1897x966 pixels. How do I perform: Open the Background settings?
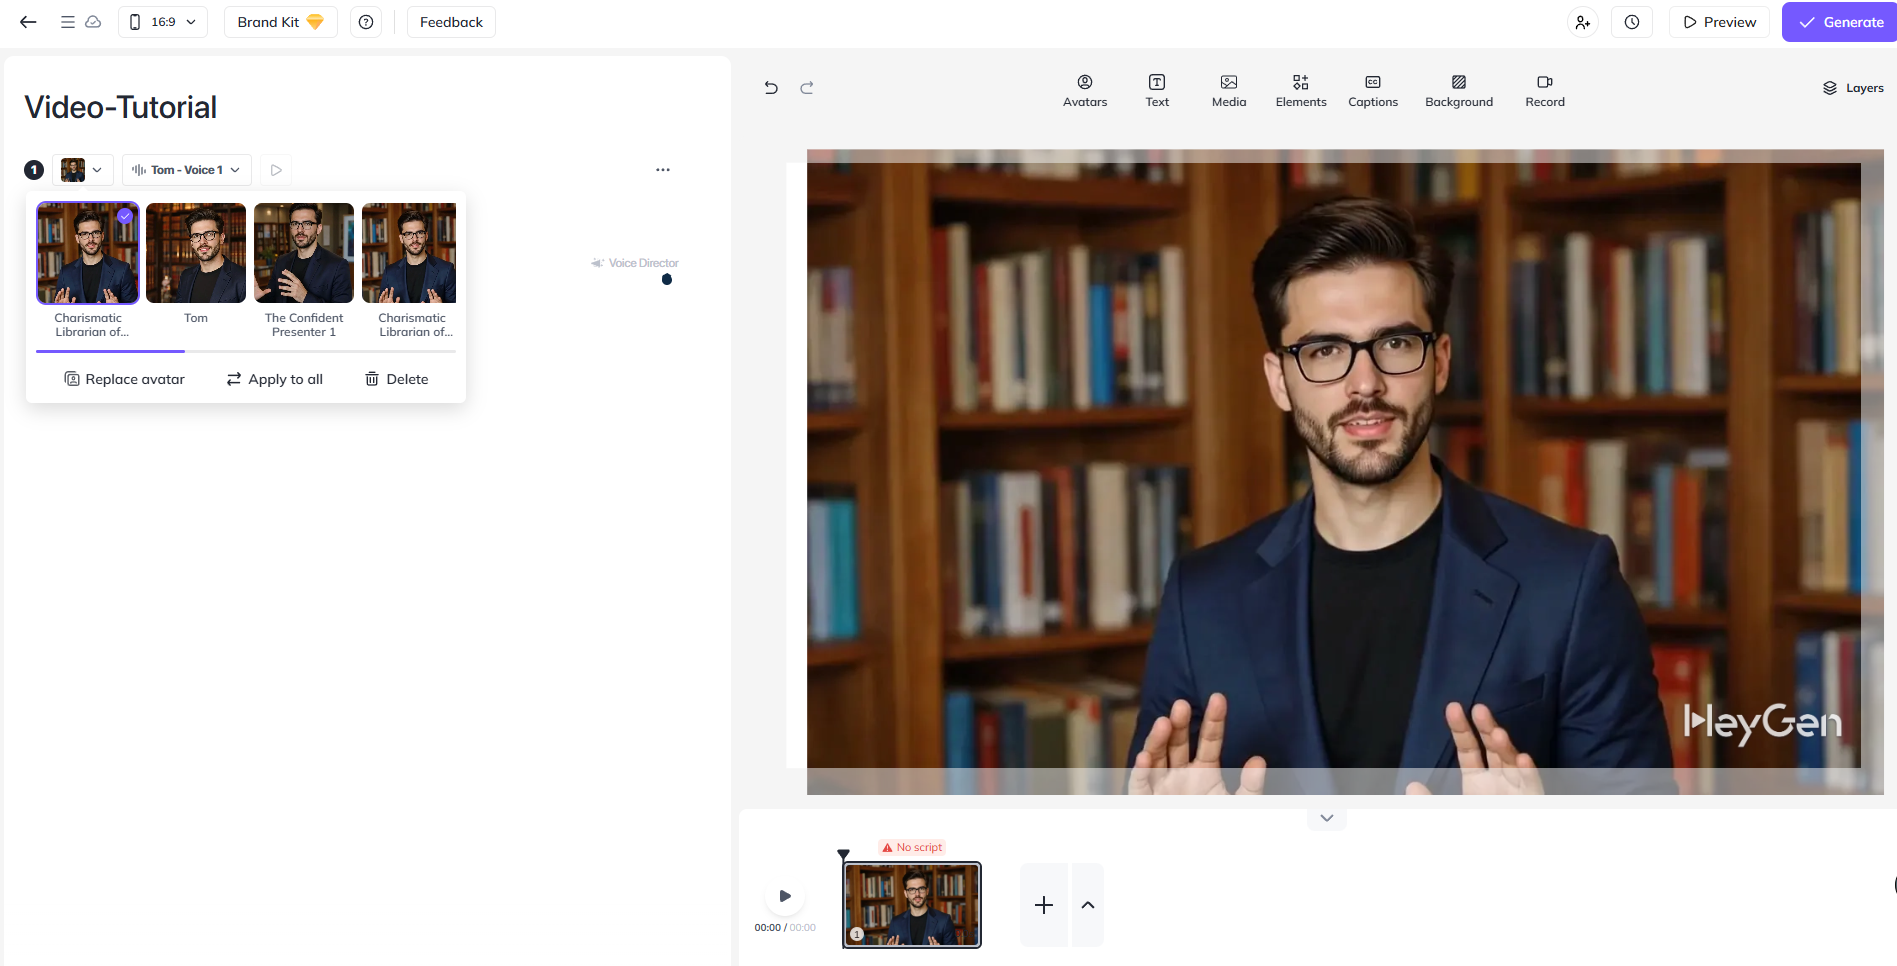click(x=1458, y=90)
